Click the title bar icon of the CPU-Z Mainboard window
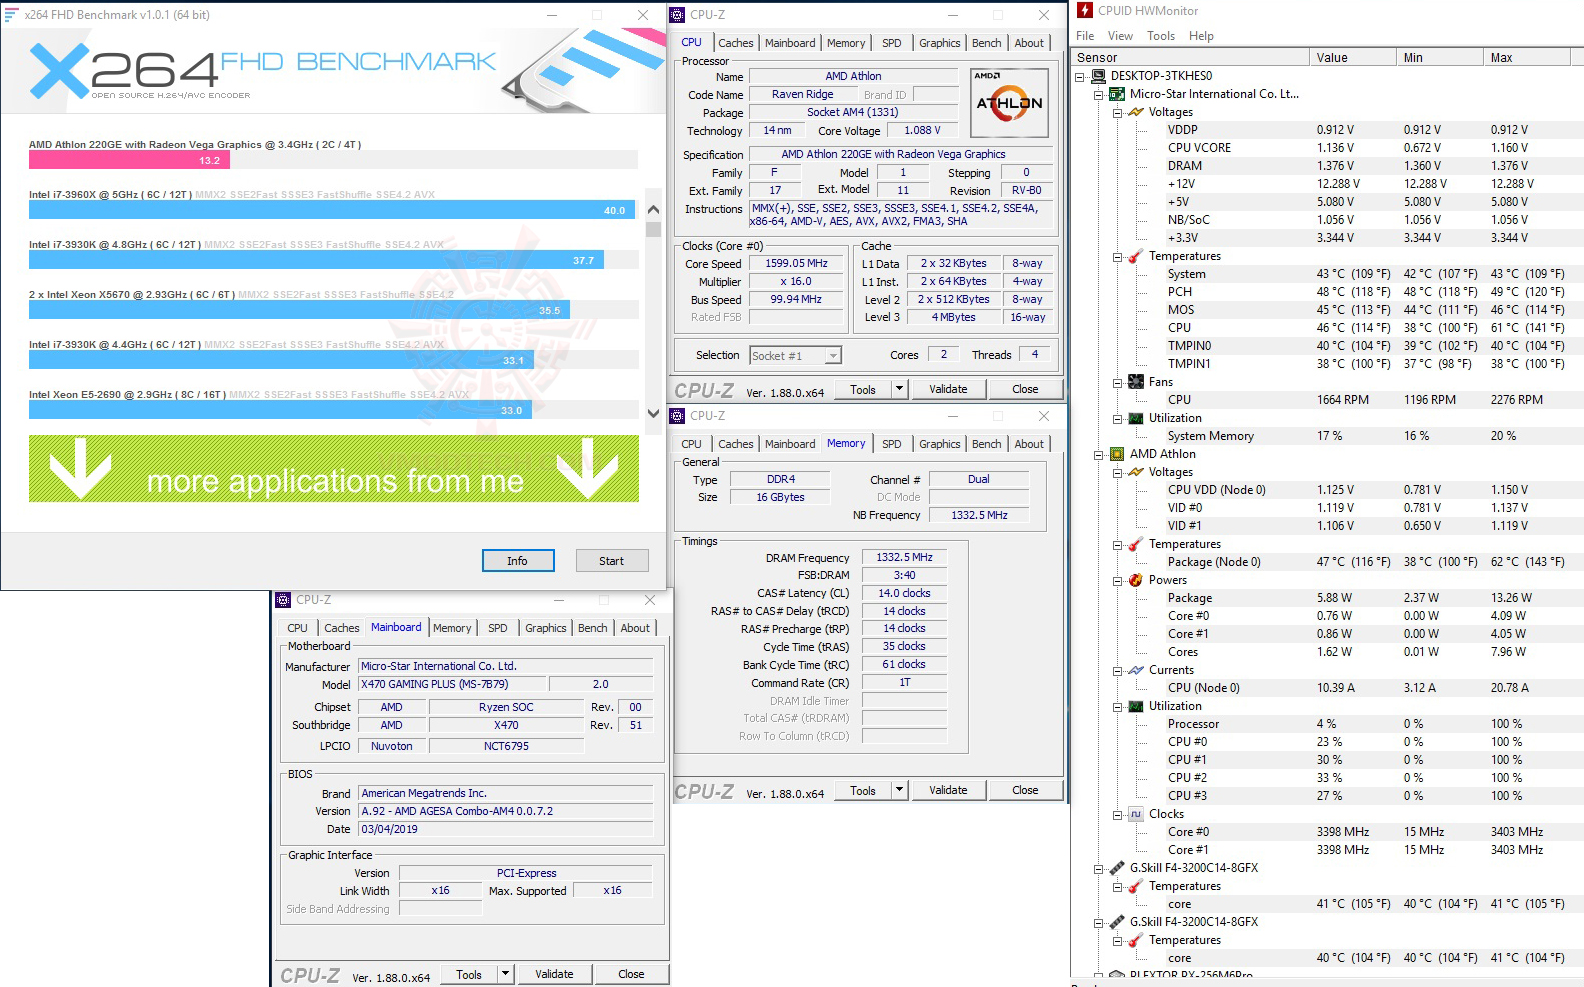This screenshot has height=987, width=1584. (283, 600)
